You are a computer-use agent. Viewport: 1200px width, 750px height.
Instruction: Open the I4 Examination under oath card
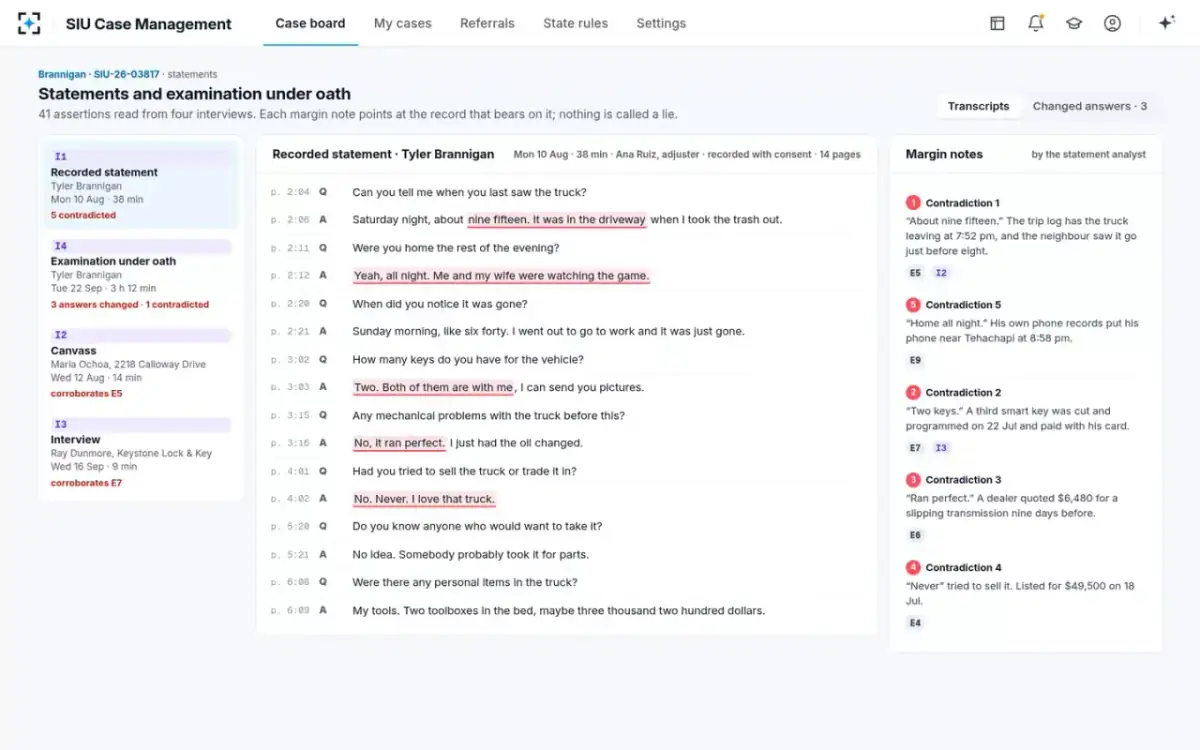click(x=141, y=274)
